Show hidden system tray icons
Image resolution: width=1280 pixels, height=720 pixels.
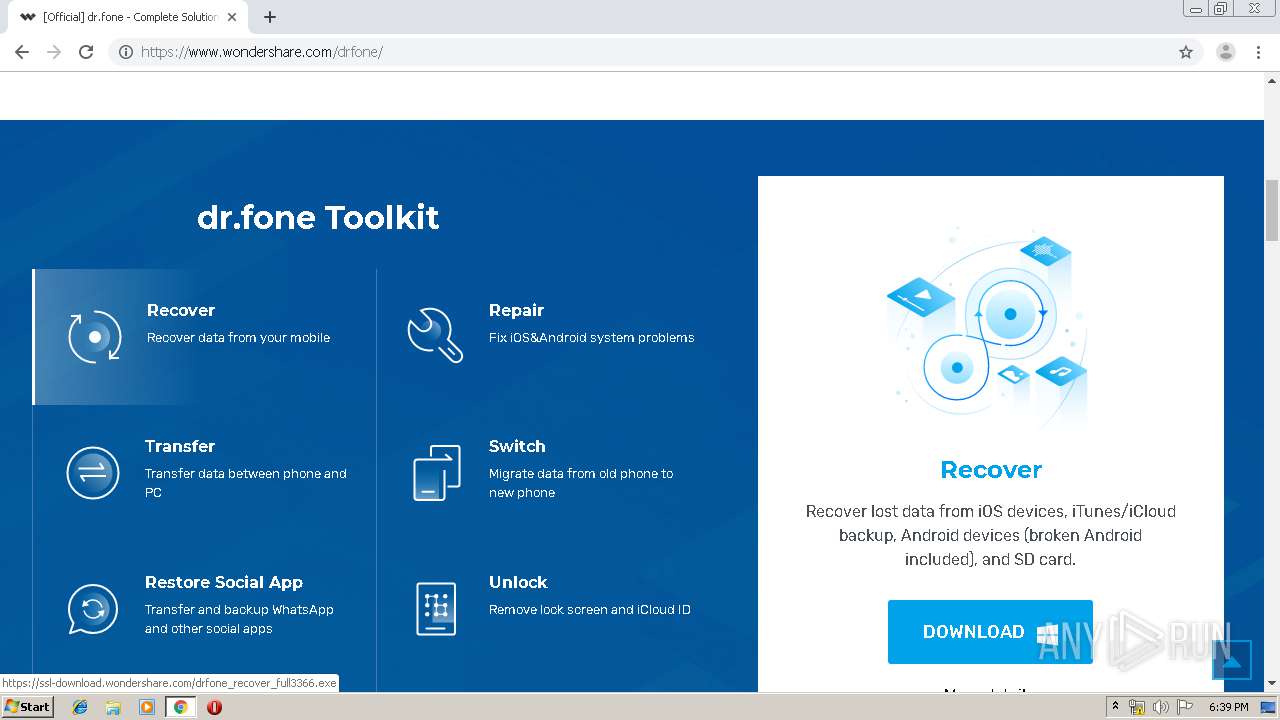1115,707
